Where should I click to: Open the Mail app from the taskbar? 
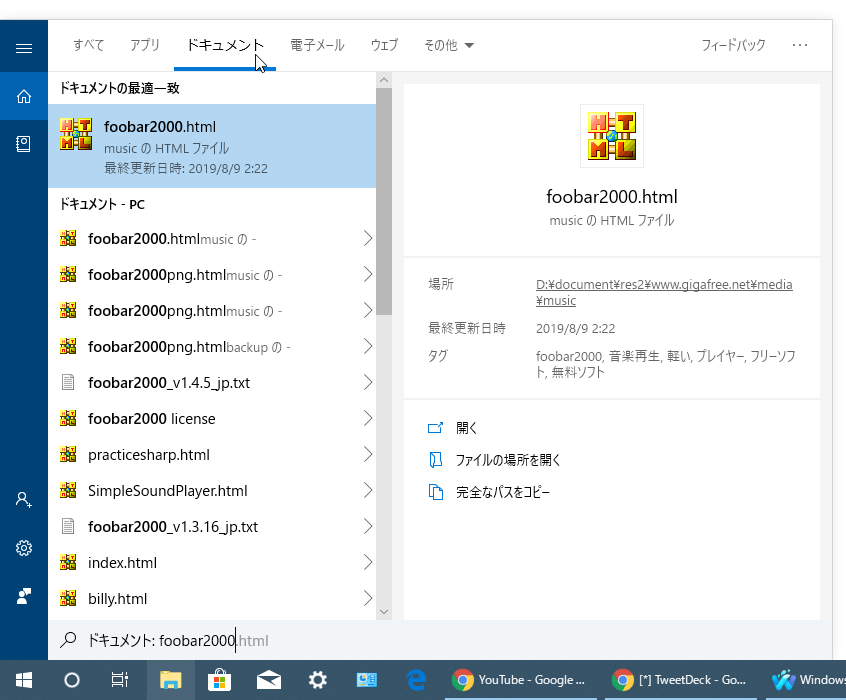[268, 680]
